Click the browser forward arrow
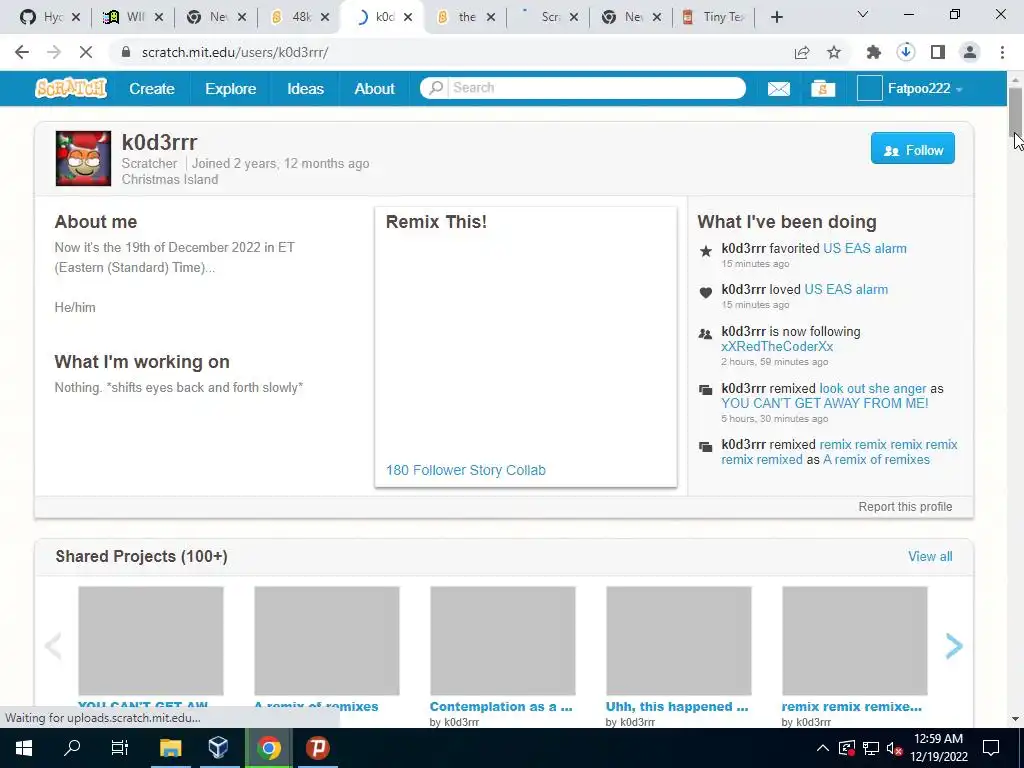1024x768 pixels. 54,52
